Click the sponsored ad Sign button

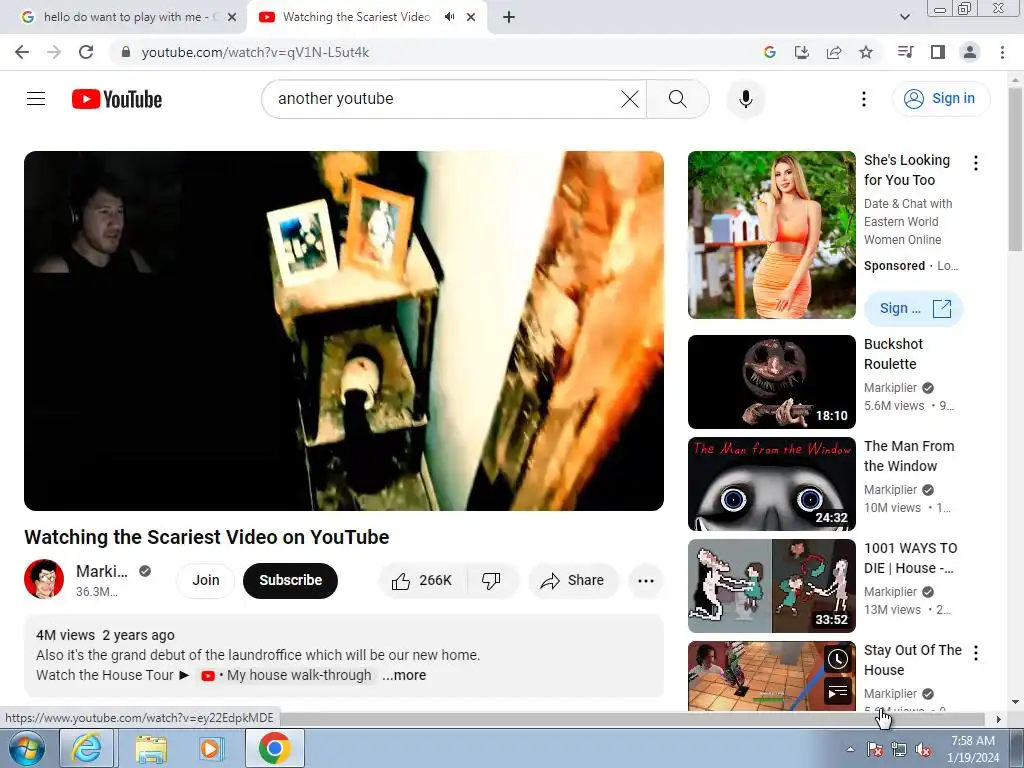(913, 308)
